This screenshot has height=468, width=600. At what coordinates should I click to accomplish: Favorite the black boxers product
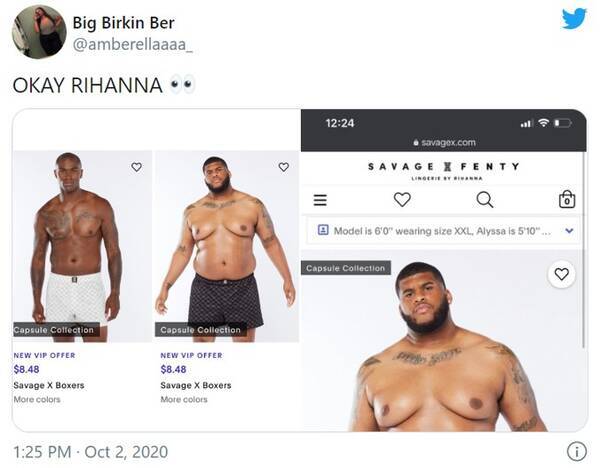283,167
